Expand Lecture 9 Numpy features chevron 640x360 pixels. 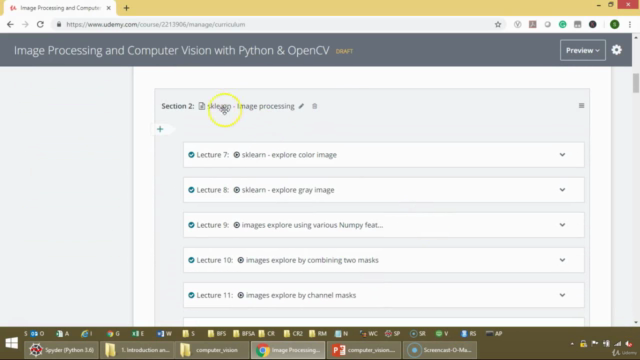562,225
